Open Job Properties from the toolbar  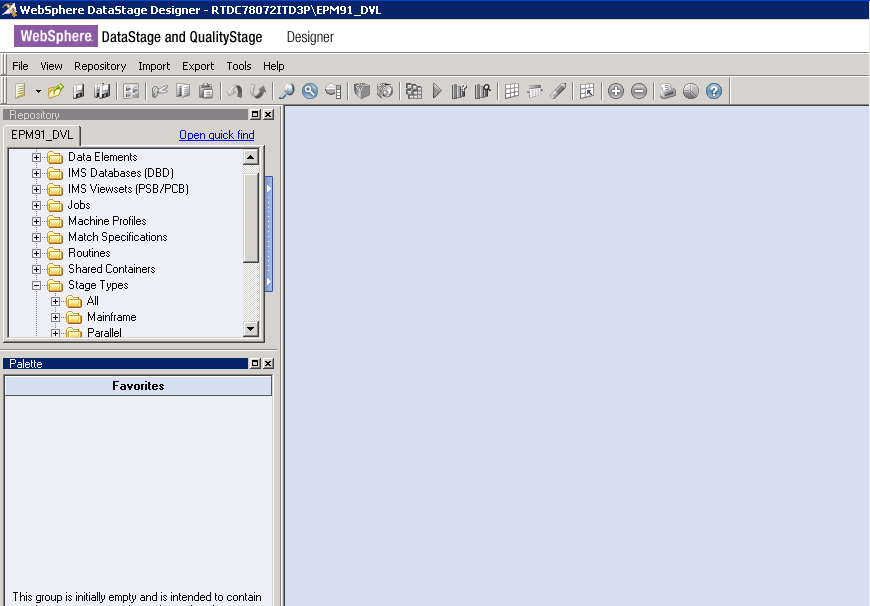tap(131, 90)
